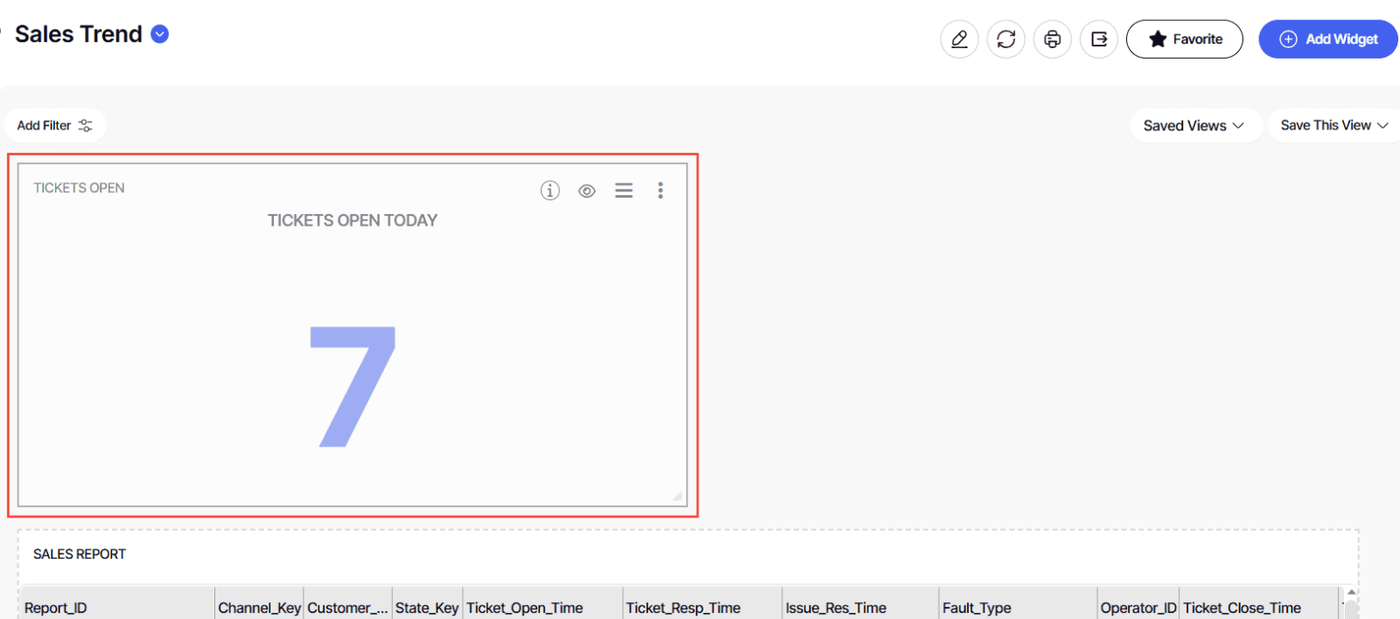
Task: Click the pencil edit dashboard icon
Action: point(959,39)
